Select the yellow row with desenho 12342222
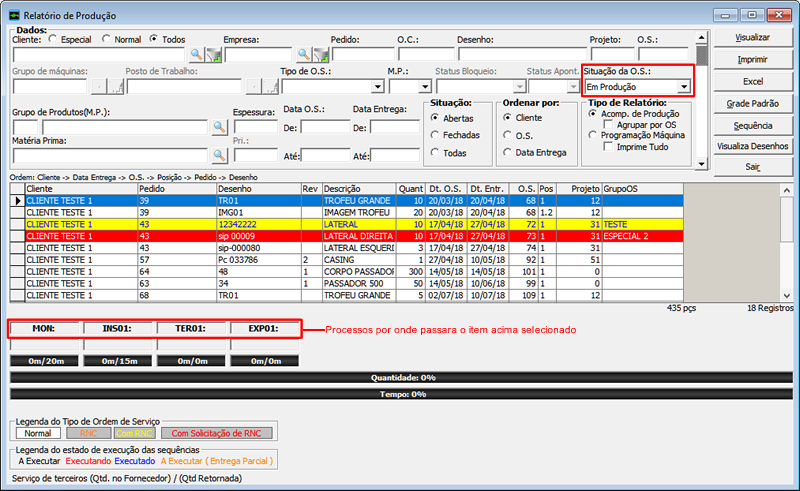 coord(354,225)
